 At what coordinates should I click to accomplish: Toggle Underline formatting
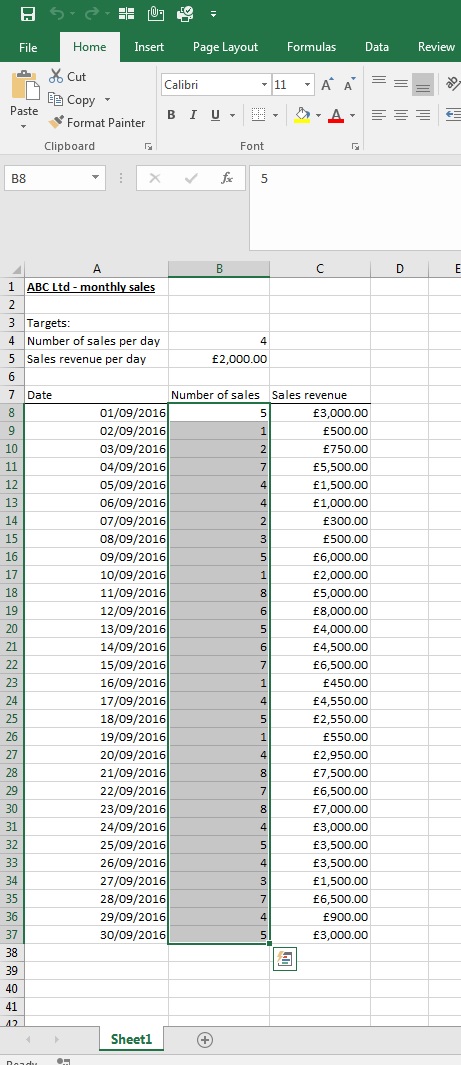click(215, 115)
